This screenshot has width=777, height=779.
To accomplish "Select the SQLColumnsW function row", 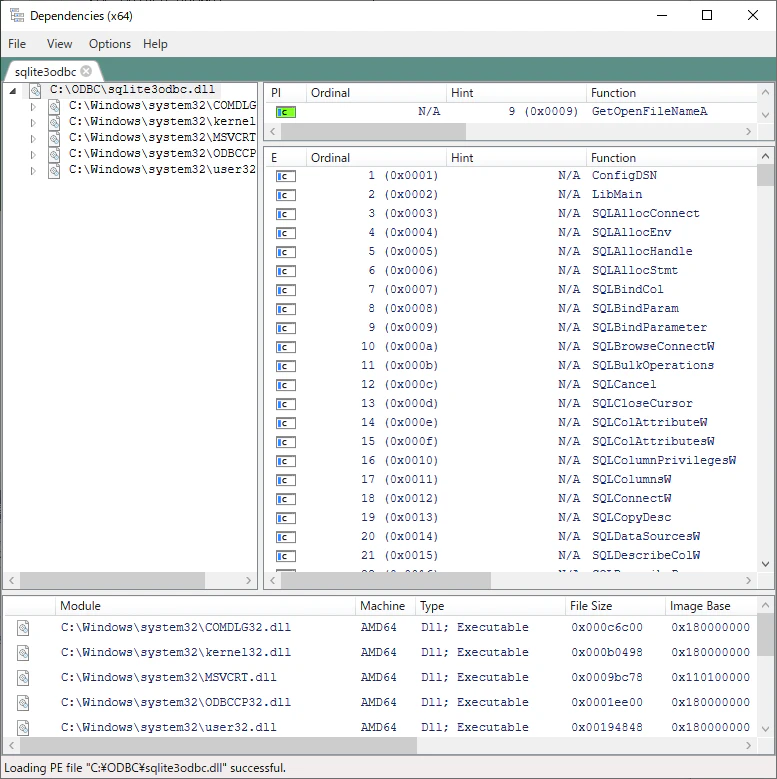I will point(510,480).
